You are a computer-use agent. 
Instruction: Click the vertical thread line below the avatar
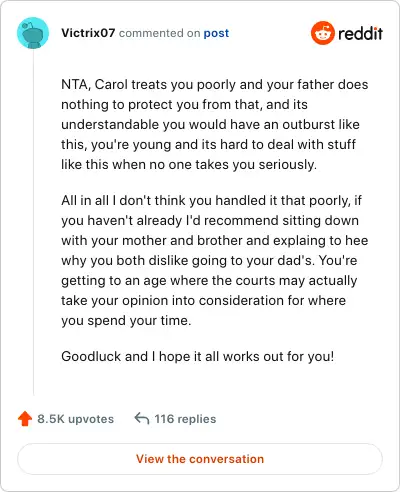[33, 223]
